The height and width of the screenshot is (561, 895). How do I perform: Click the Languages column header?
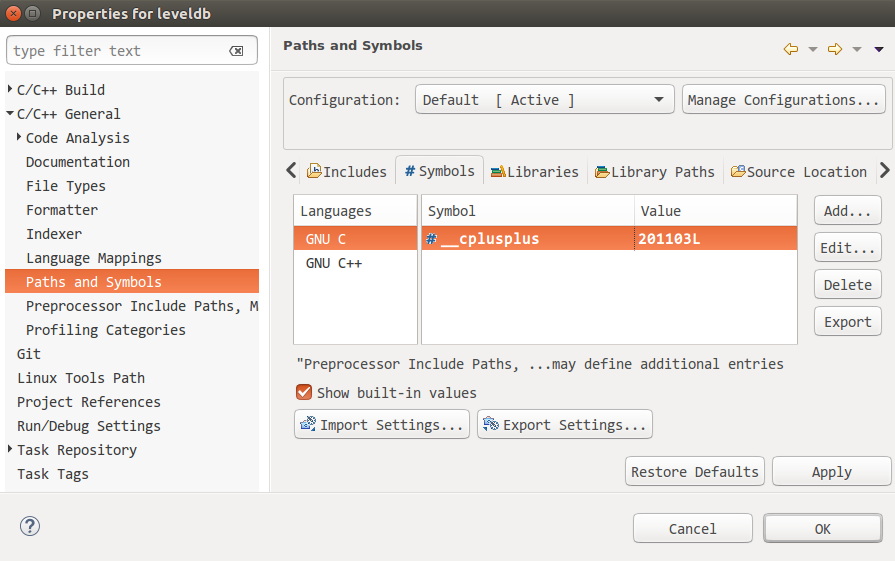click(355, 211)
